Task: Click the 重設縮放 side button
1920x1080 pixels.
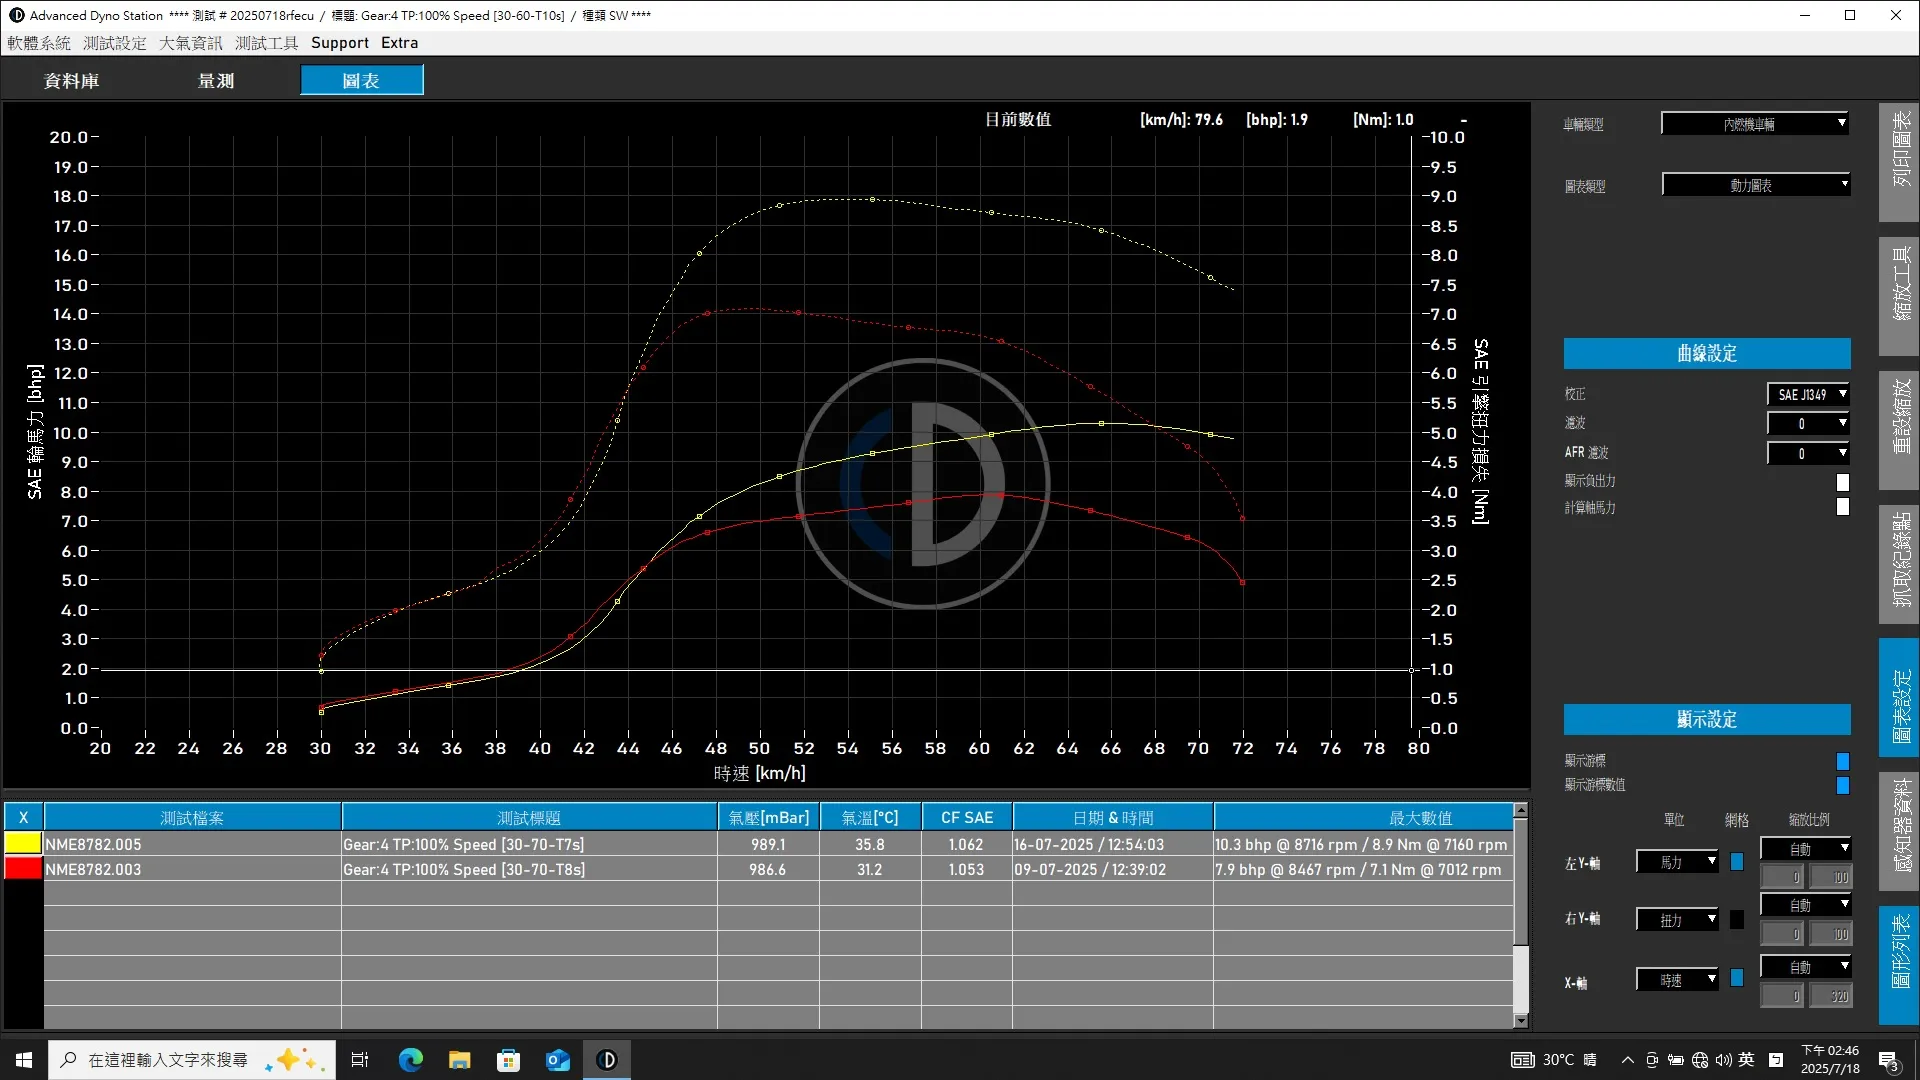Action: [1900, 430]
